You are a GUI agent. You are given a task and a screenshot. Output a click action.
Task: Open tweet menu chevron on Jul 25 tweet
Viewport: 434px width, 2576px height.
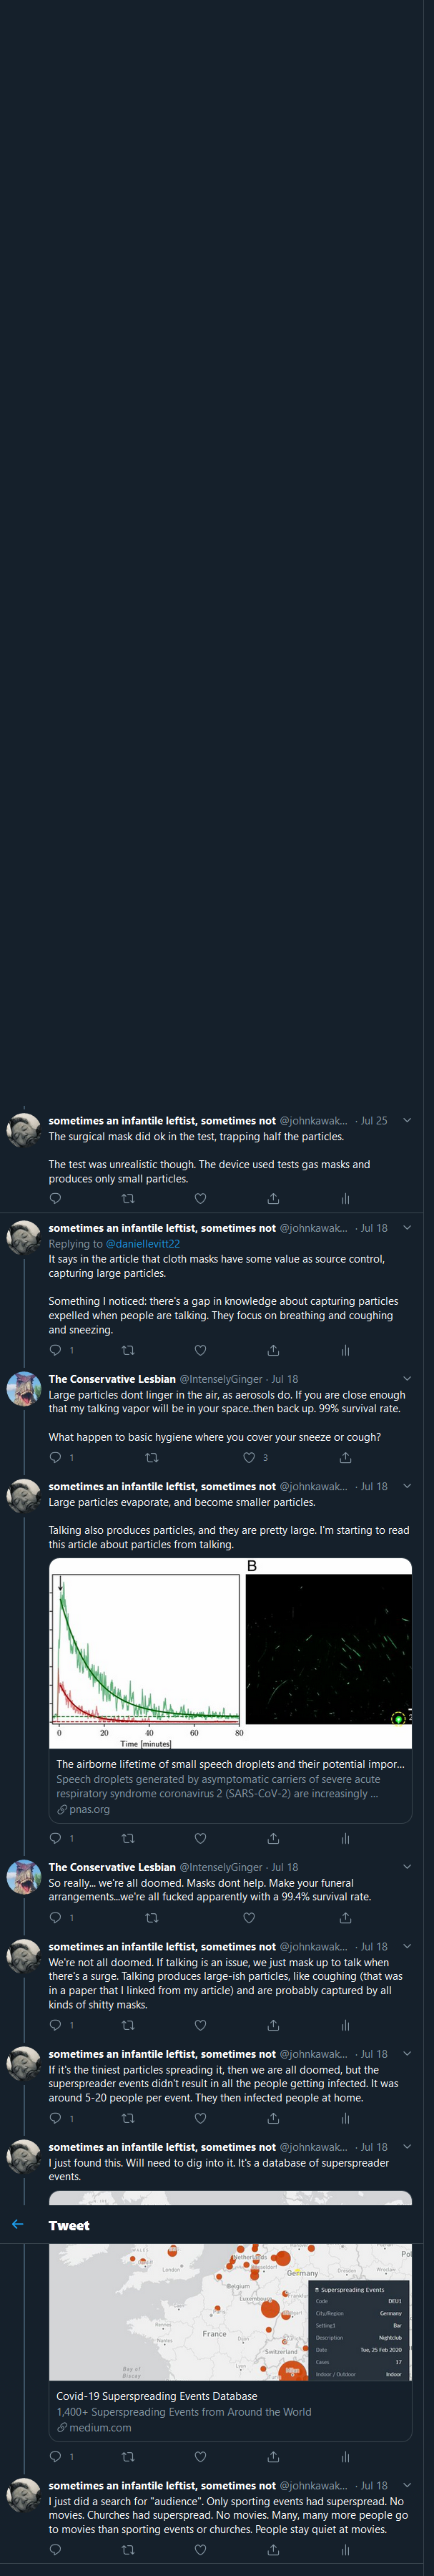pos(407,1120)
